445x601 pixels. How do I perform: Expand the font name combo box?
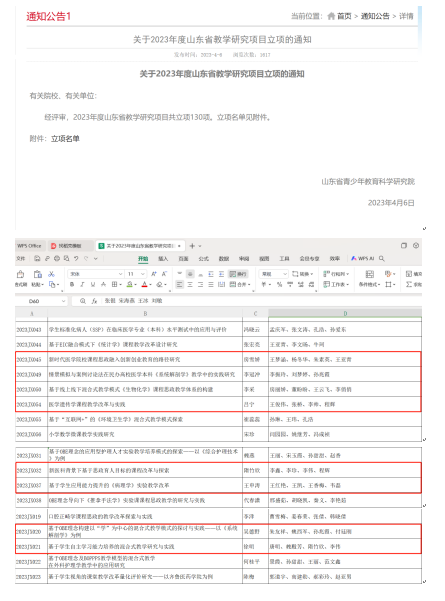tap(96, 274)
